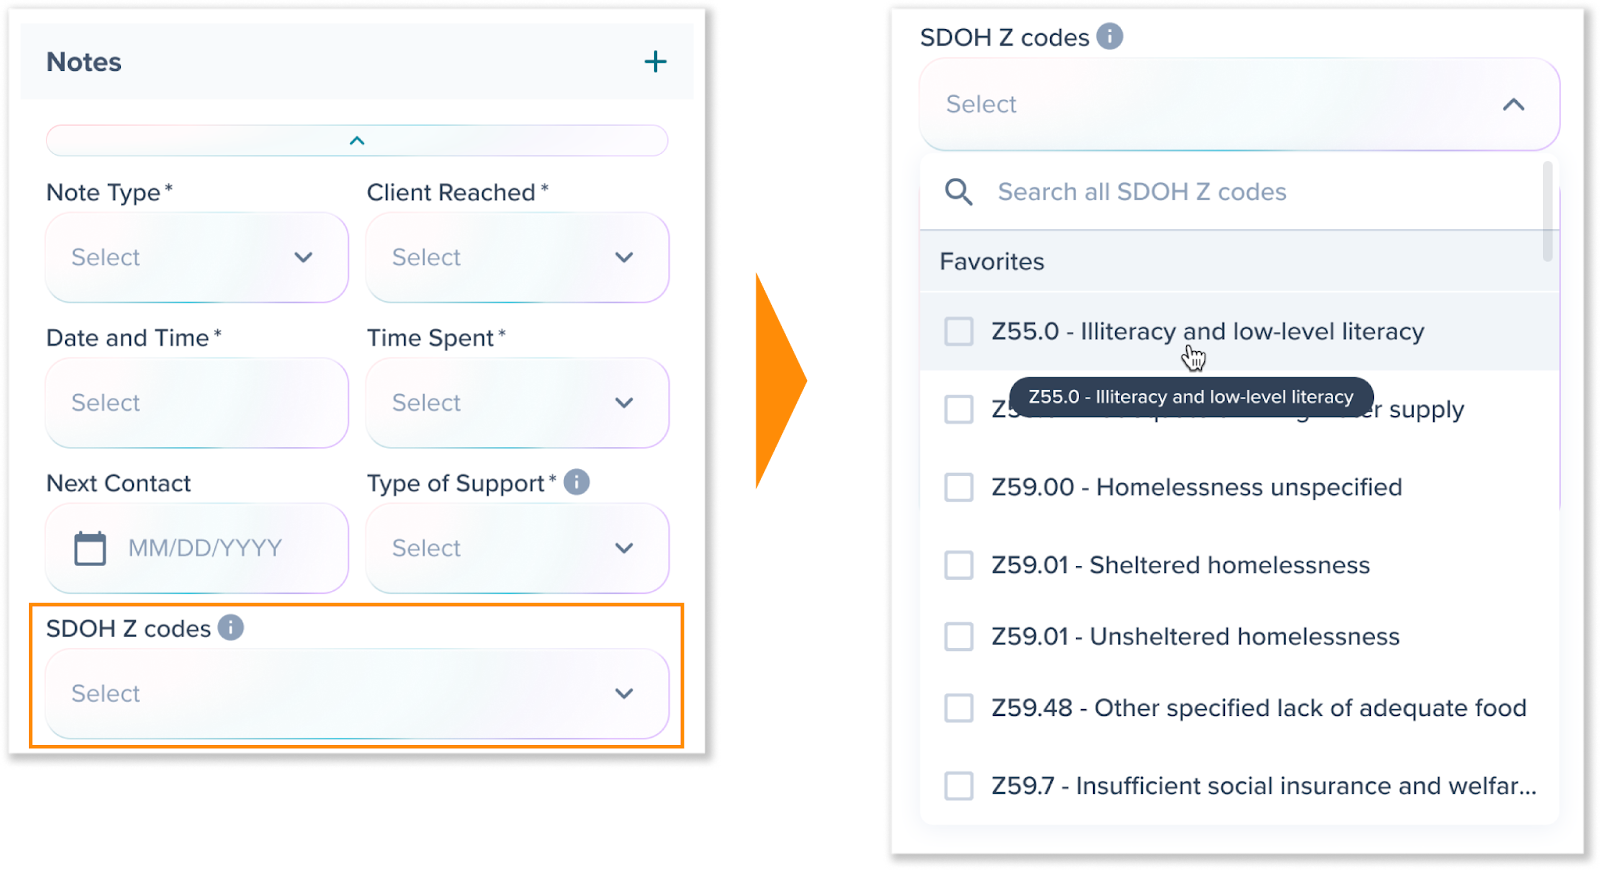1600x870 pixels.
Task: Collapse the notes section with the up chevron bar
Action: [357, 141]
